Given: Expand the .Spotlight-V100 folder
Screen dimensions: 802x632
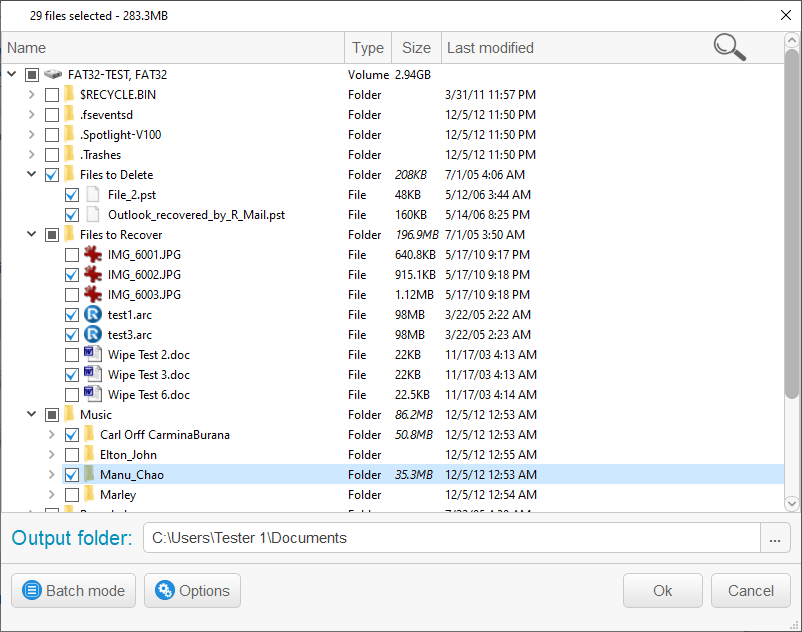Looking at the screenshot, I should [32, 135].
